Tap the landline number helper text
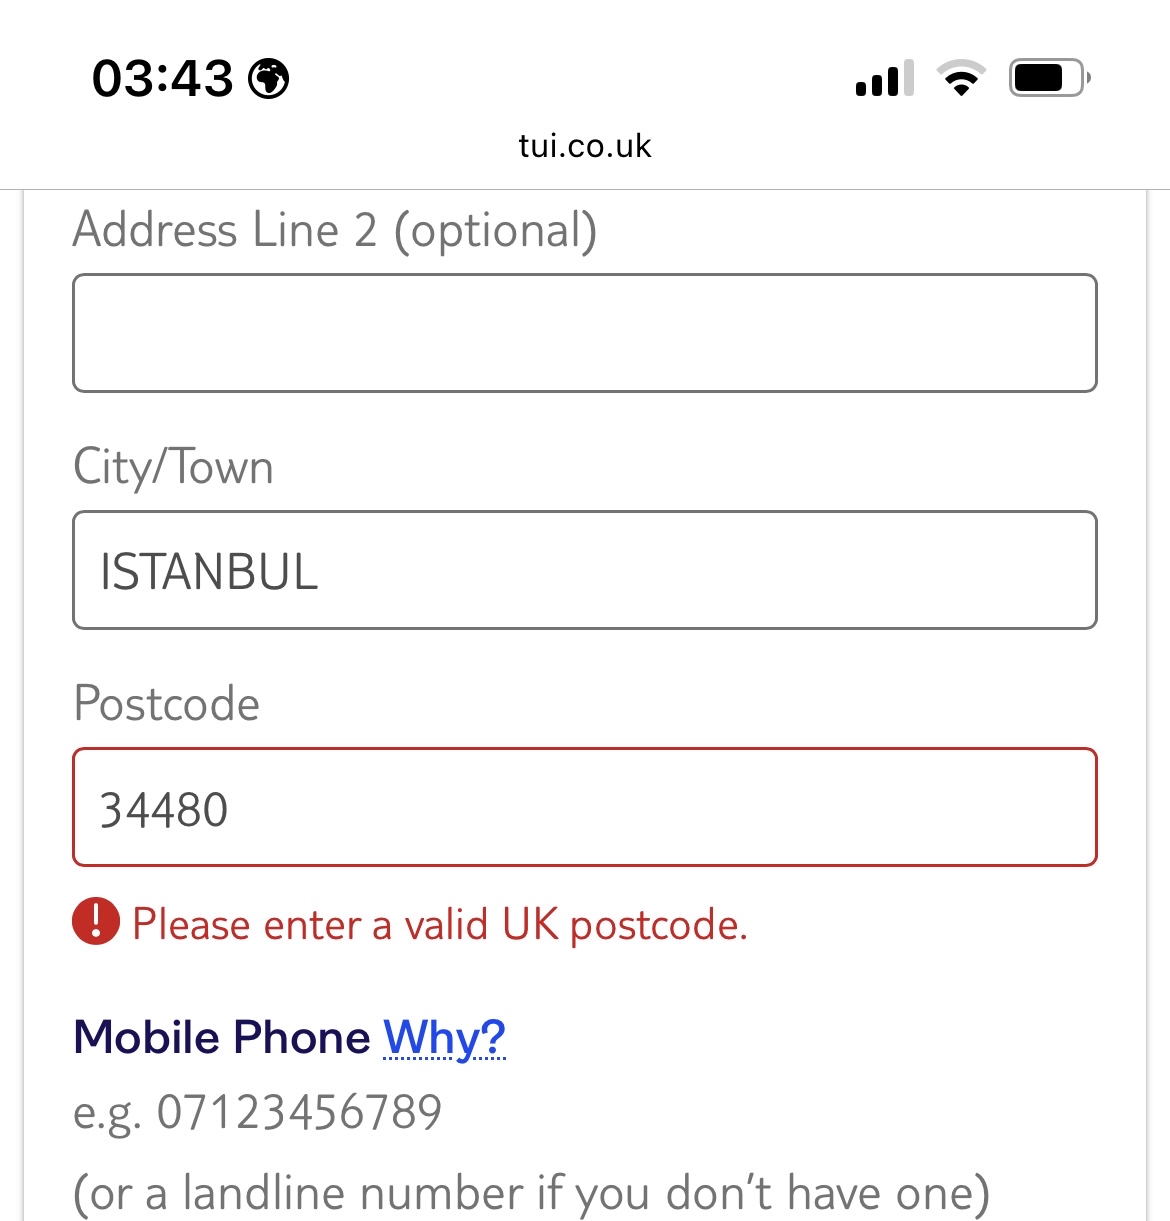1170x1221 pixels. point(531,1194)
